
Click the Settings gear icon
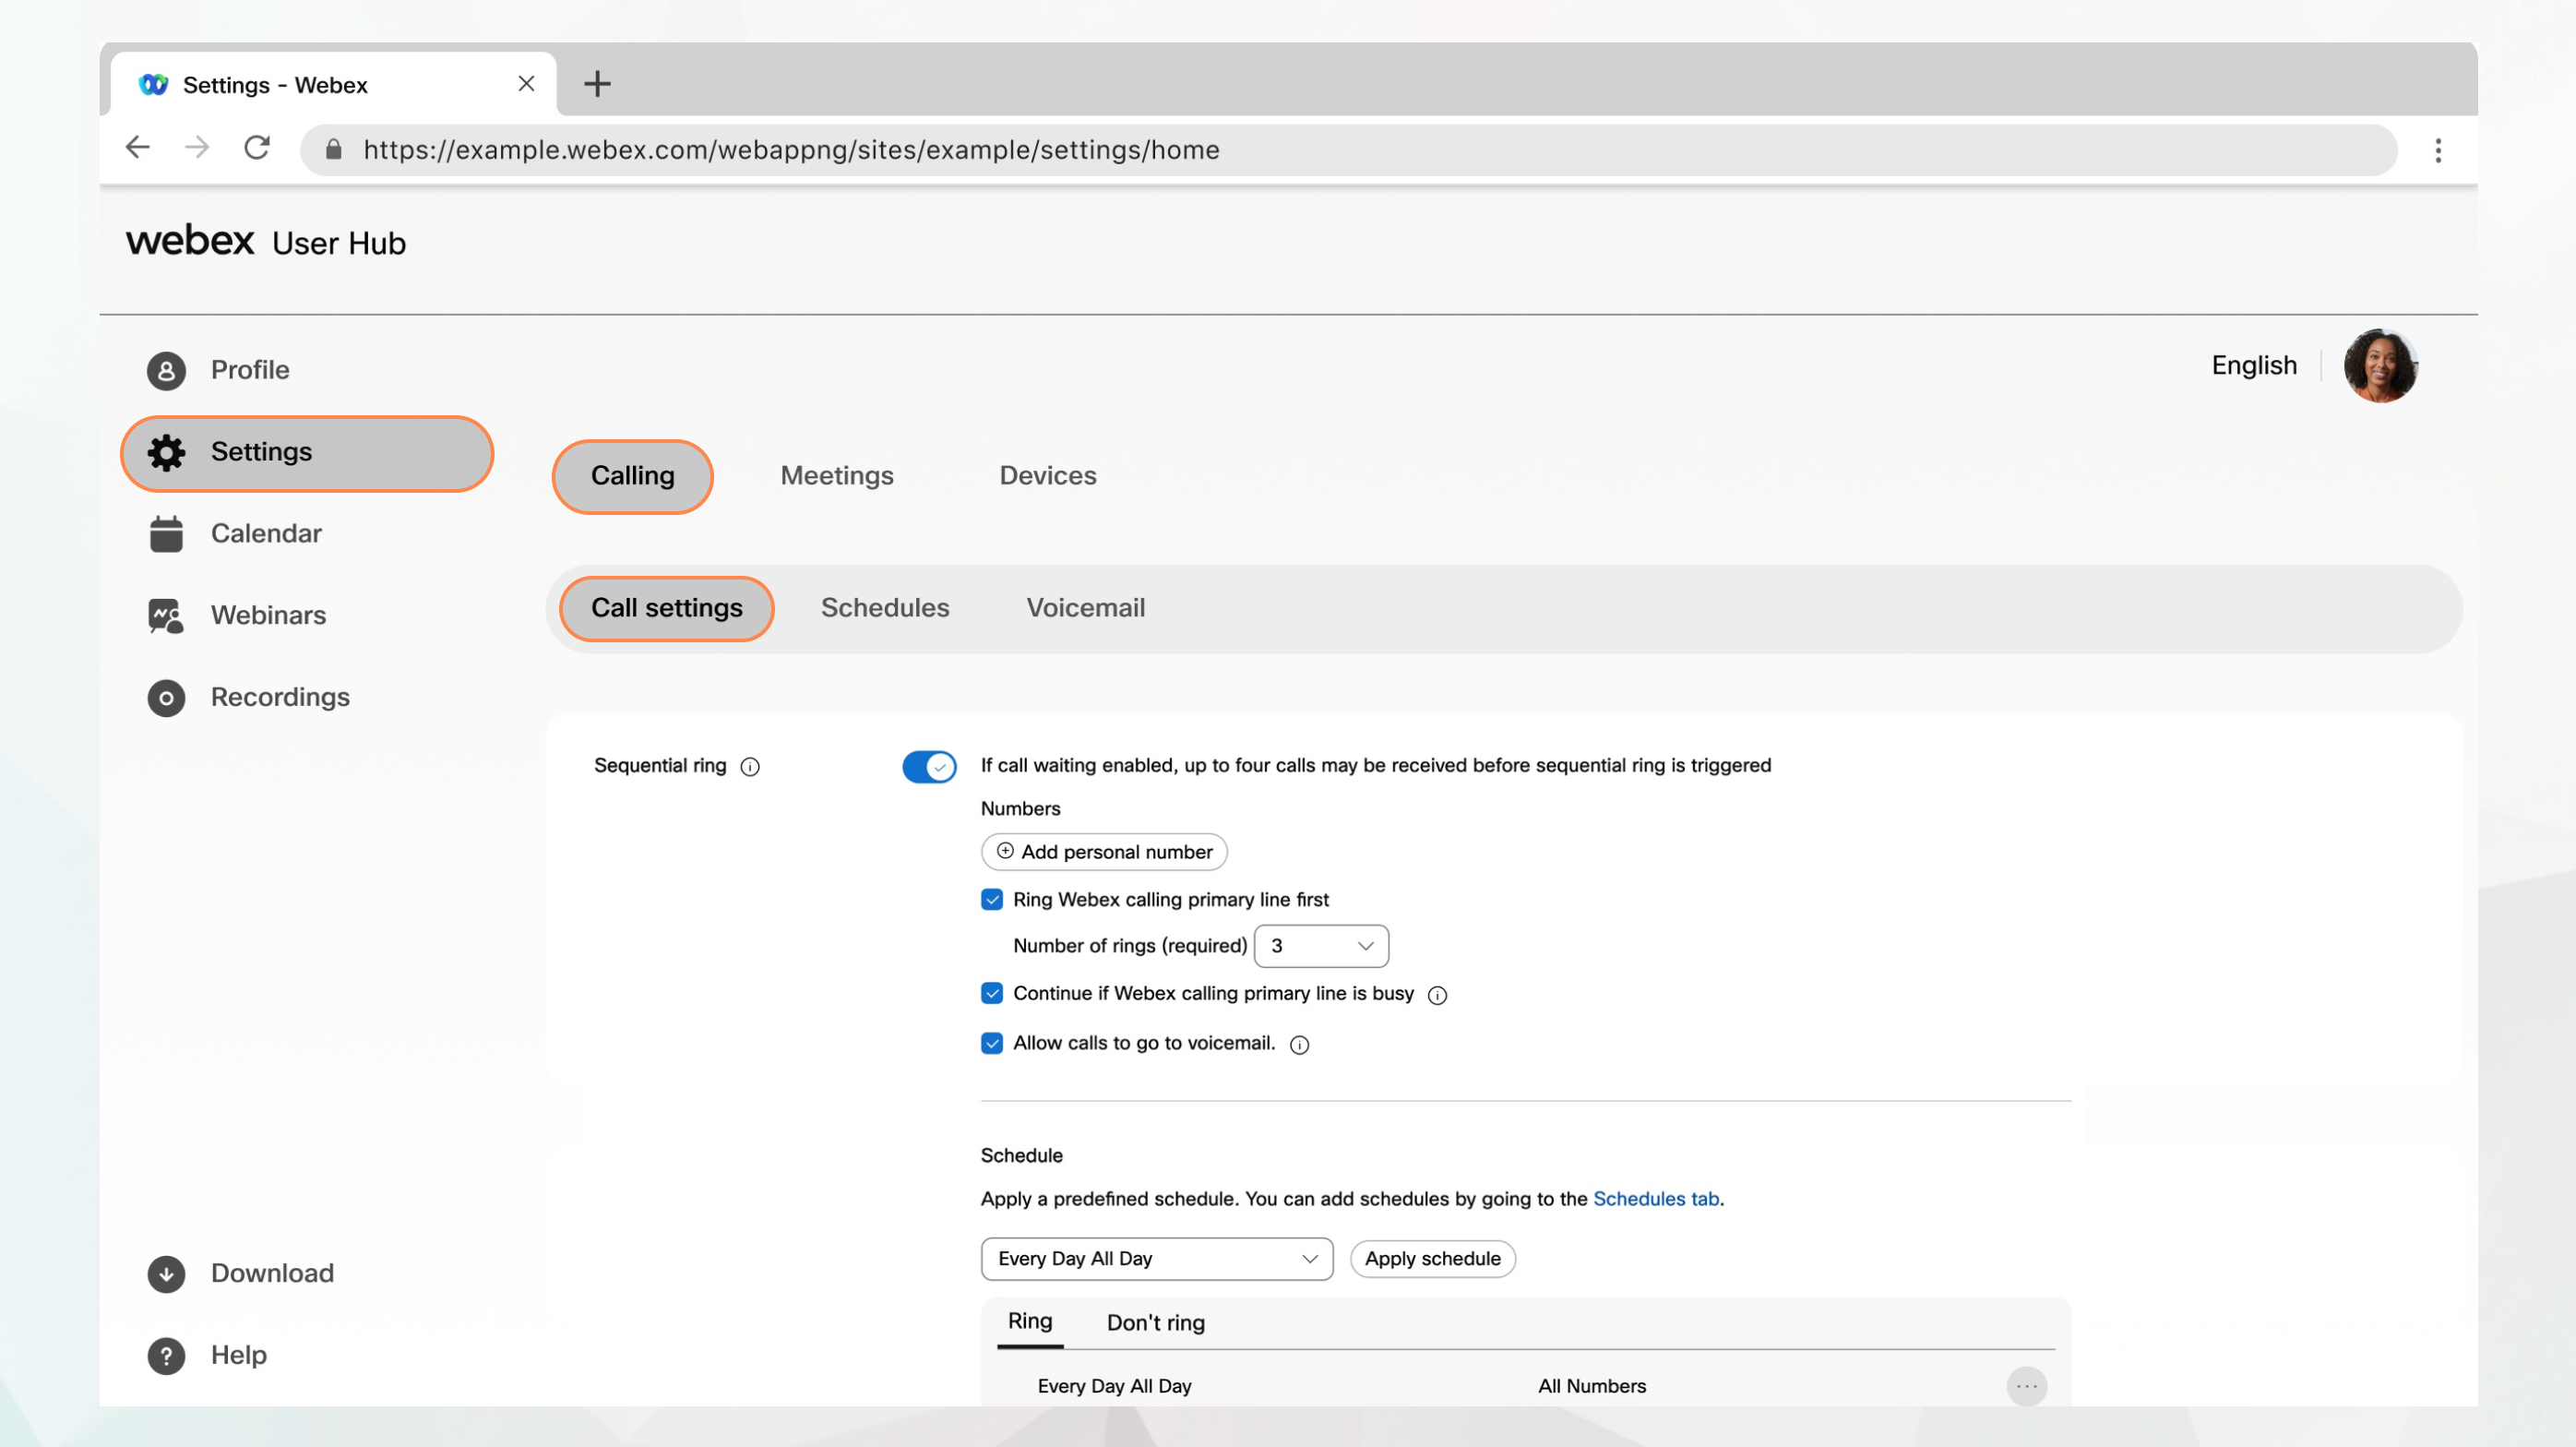pos(162,451)
